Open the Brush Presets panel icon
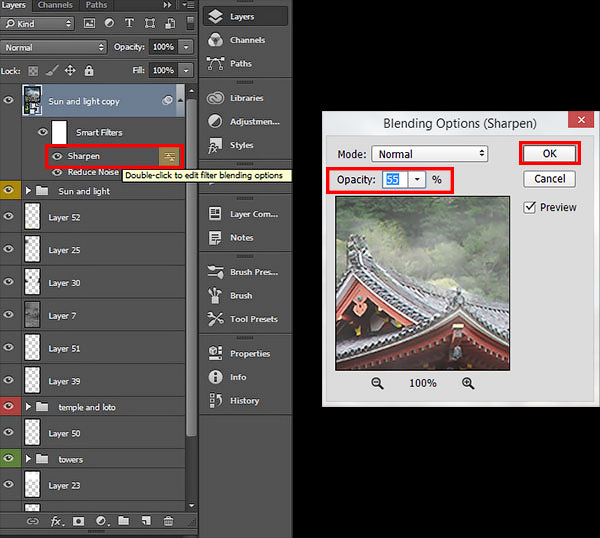This screenshot has height=538, width=600. pyautogui.click(x=215, y=272)
